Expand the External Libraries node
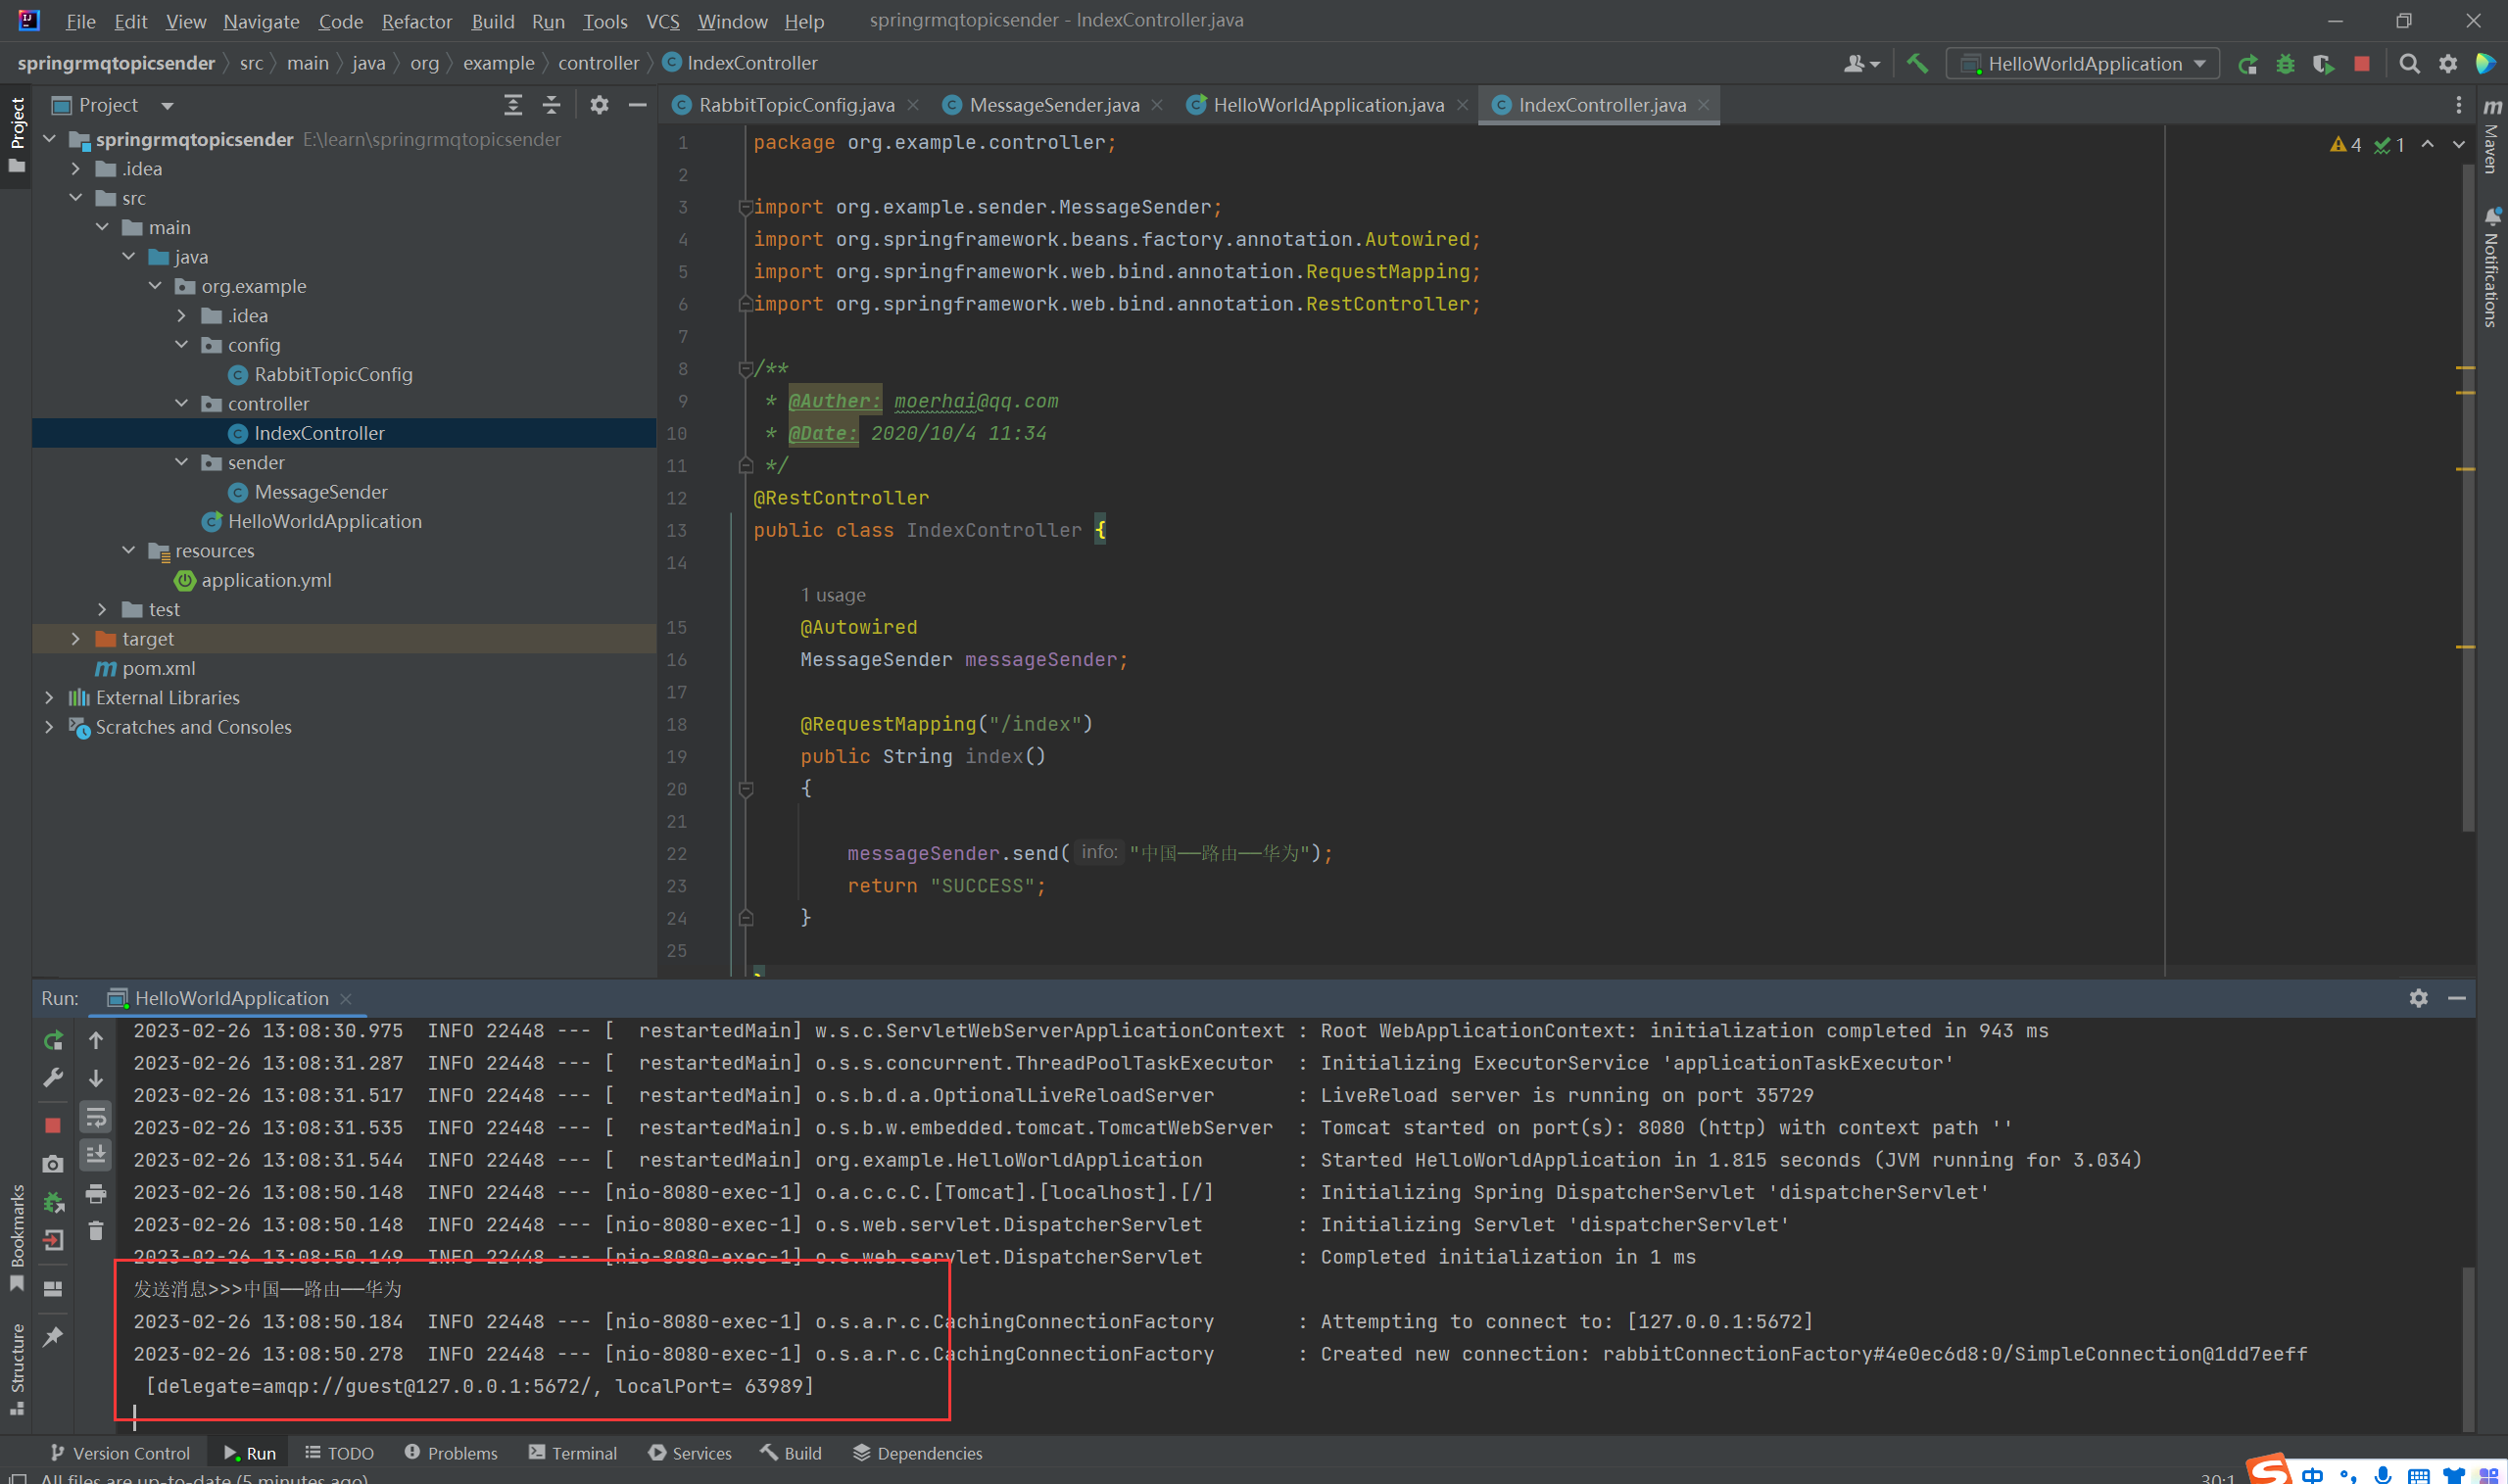This screenshot has width=2508, height=1484. [x=49, y=698]
